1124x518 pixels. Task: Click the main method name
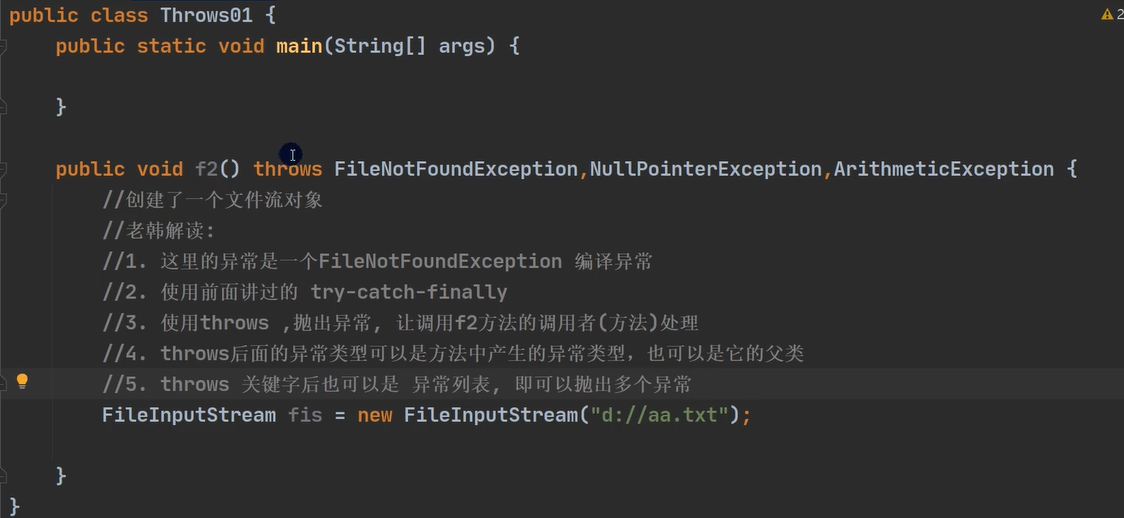click(x=300, y=46)
